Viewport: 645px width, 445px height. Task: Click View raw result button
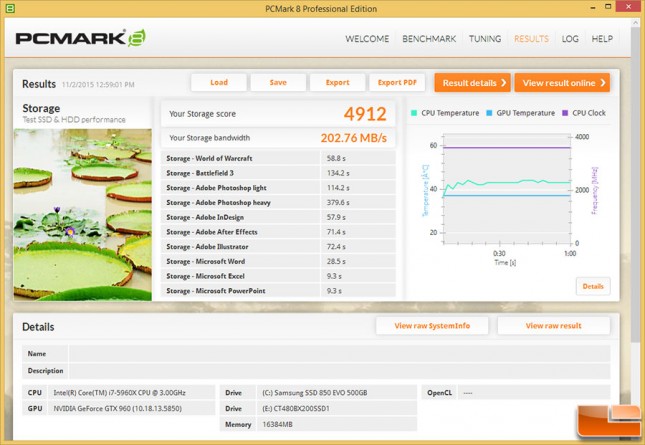tap(553, 326)
